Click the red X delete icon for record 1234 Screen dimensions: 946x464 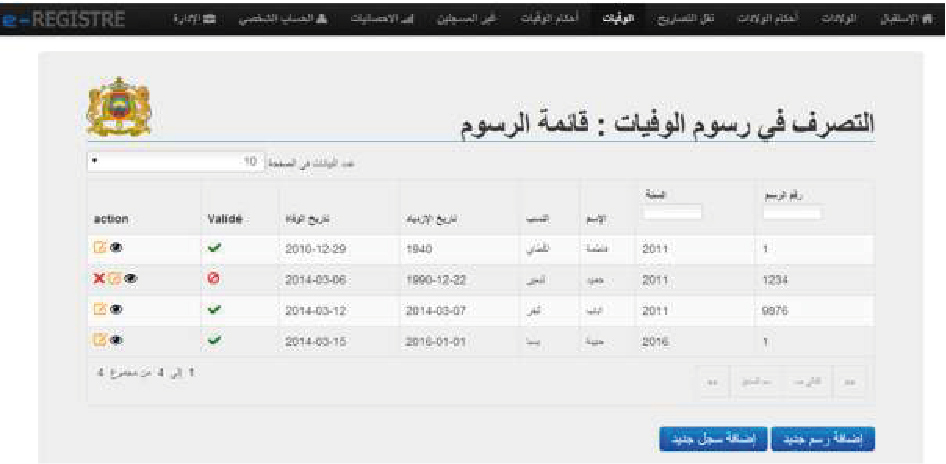[x=99, y=279]
